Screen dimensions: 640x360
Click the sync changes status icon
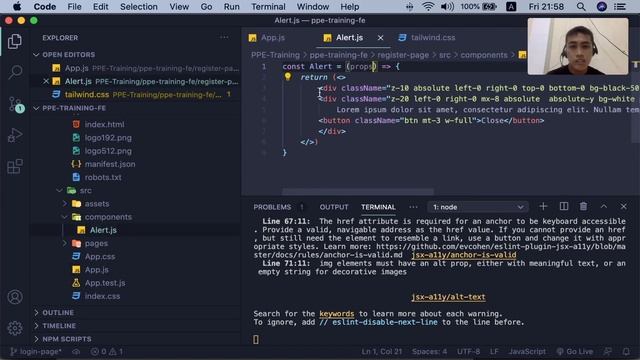point(76,351)
